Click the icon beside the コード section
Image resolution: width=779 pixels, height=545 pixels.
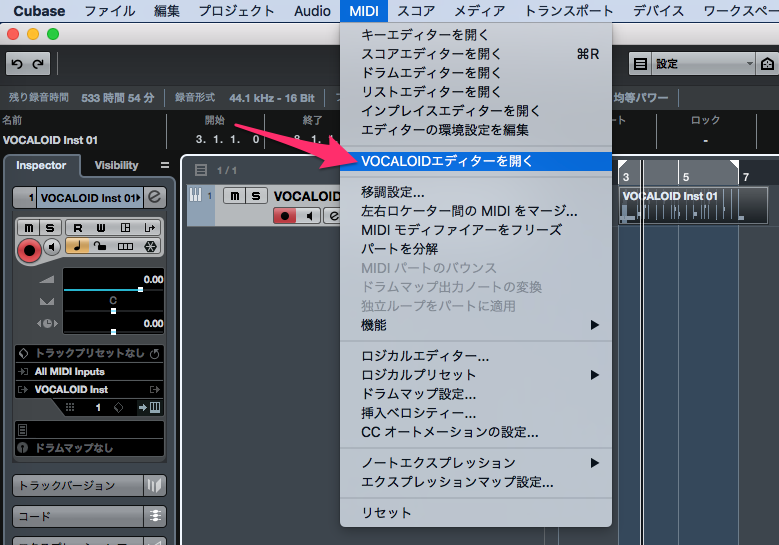tap(155, 516)
